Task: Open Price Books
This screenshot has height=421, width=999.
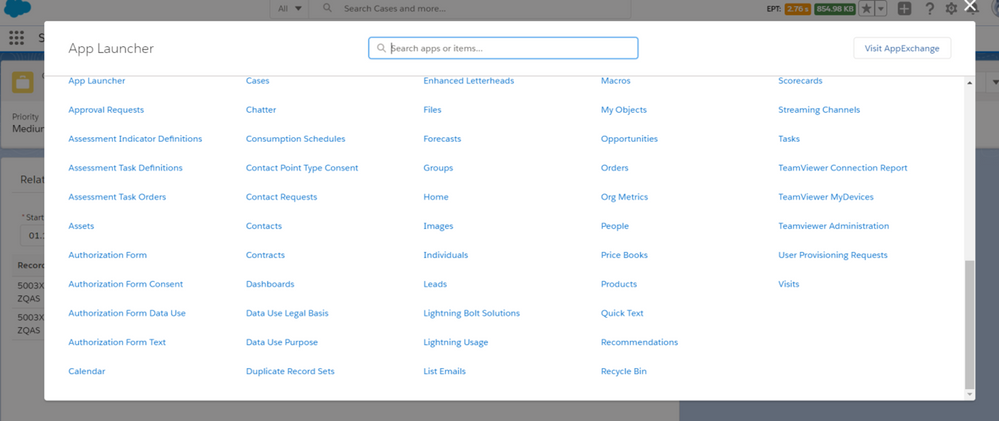Action: (624, 255)
